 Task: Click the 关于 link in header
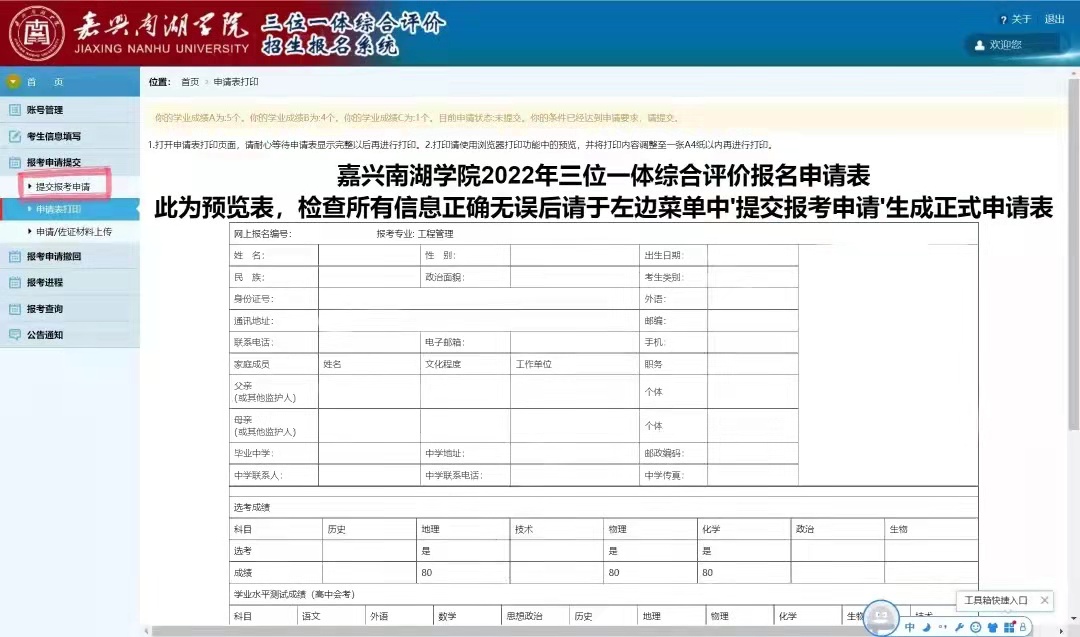tap(1021, 19)
